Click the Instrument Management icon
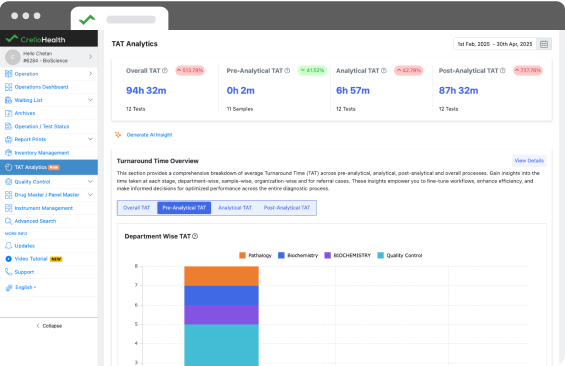The width and height of the screenshot is (565, 366). point(8,208)
